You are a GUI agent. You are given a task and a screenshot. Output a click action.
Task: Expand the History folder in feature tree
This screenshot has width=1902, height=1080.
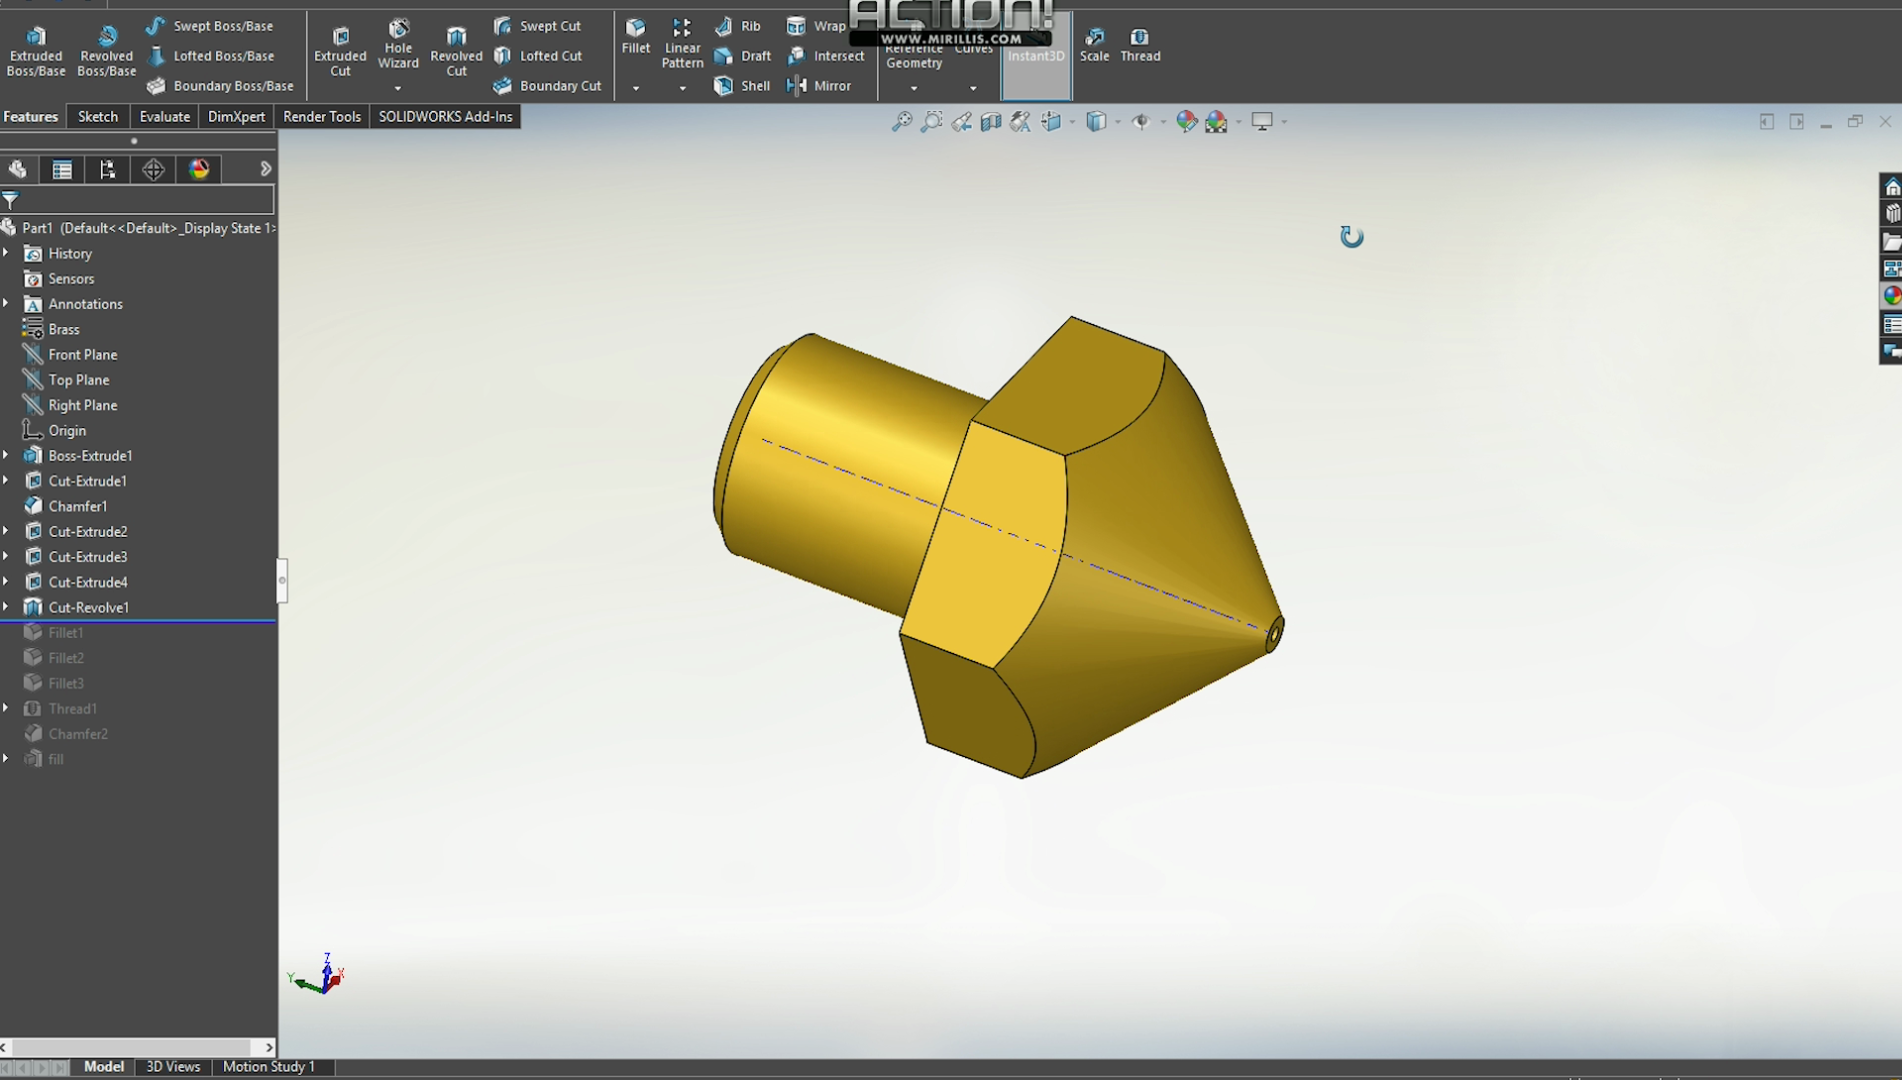[x=8, y=253]
